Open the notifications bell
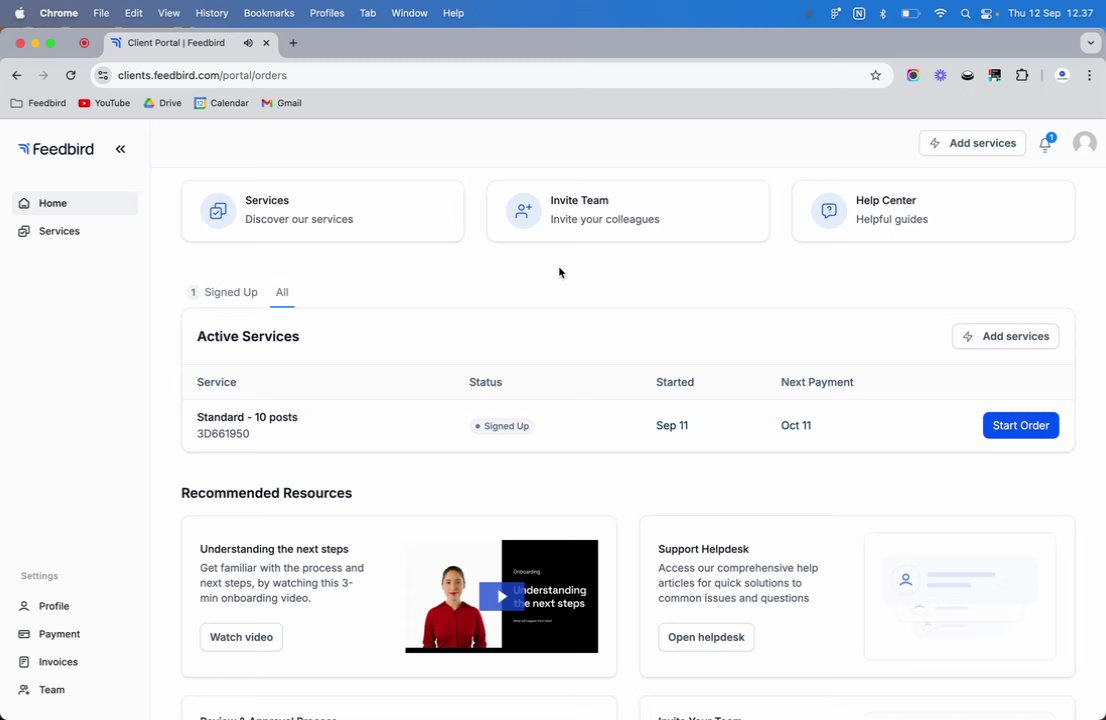Image resolution: width=1106 pixels, height=720 pixels. point(1045,144)
